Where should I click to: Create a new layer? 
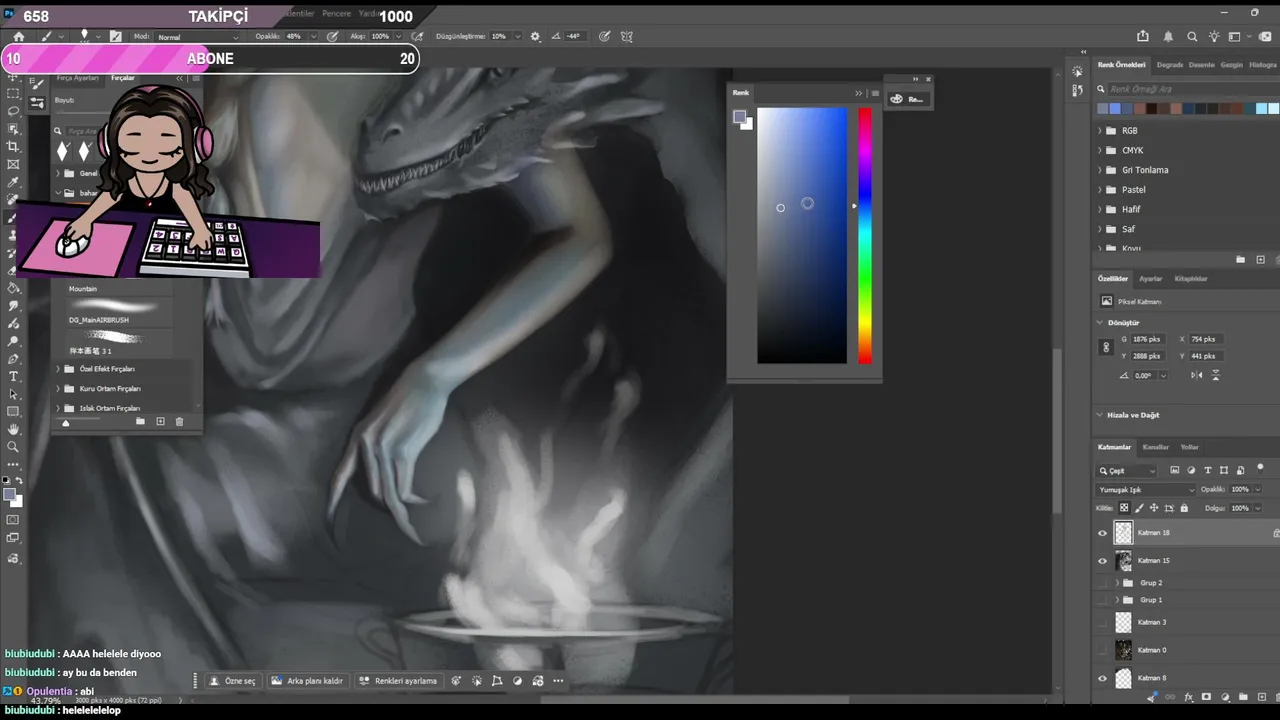[x=1260, y=697]
